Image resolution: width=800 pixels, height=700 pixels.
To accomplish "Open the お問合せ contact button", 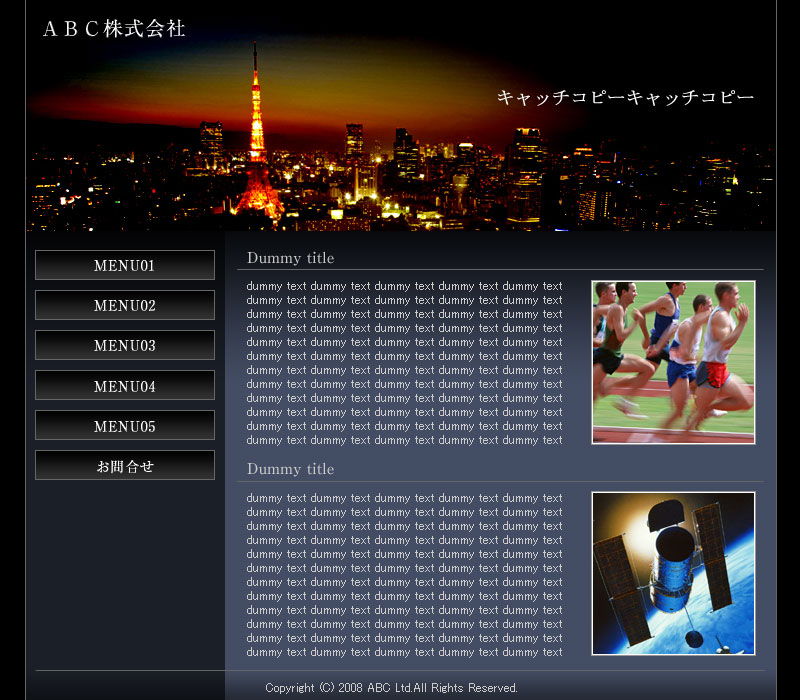I will coord(124,465).
